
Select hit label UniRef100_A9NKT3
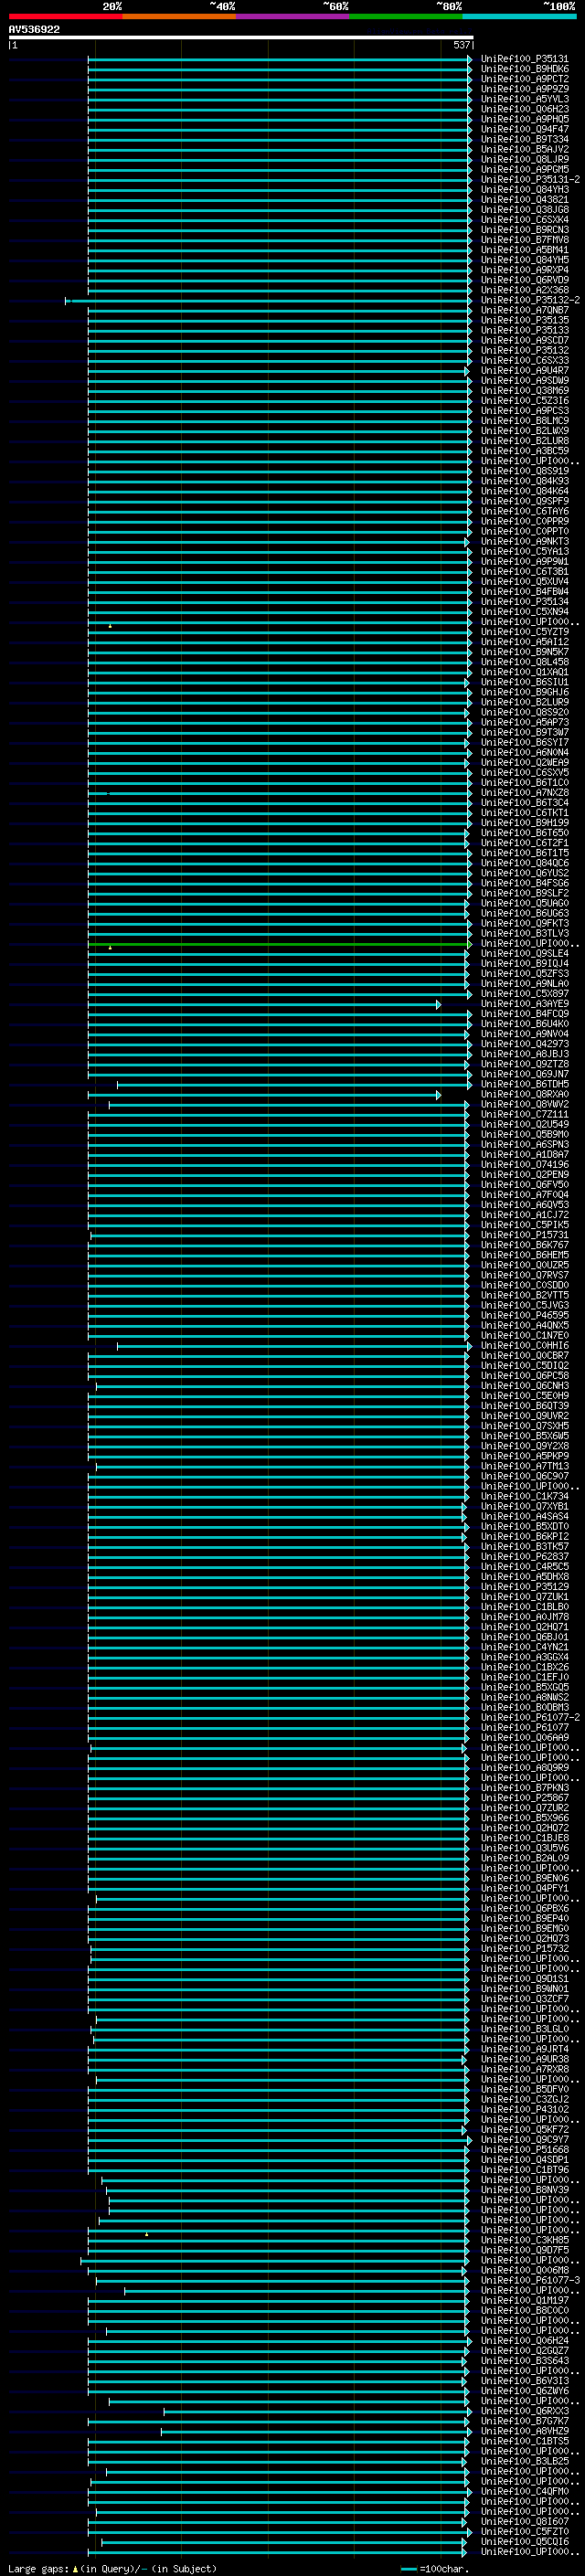525,541
